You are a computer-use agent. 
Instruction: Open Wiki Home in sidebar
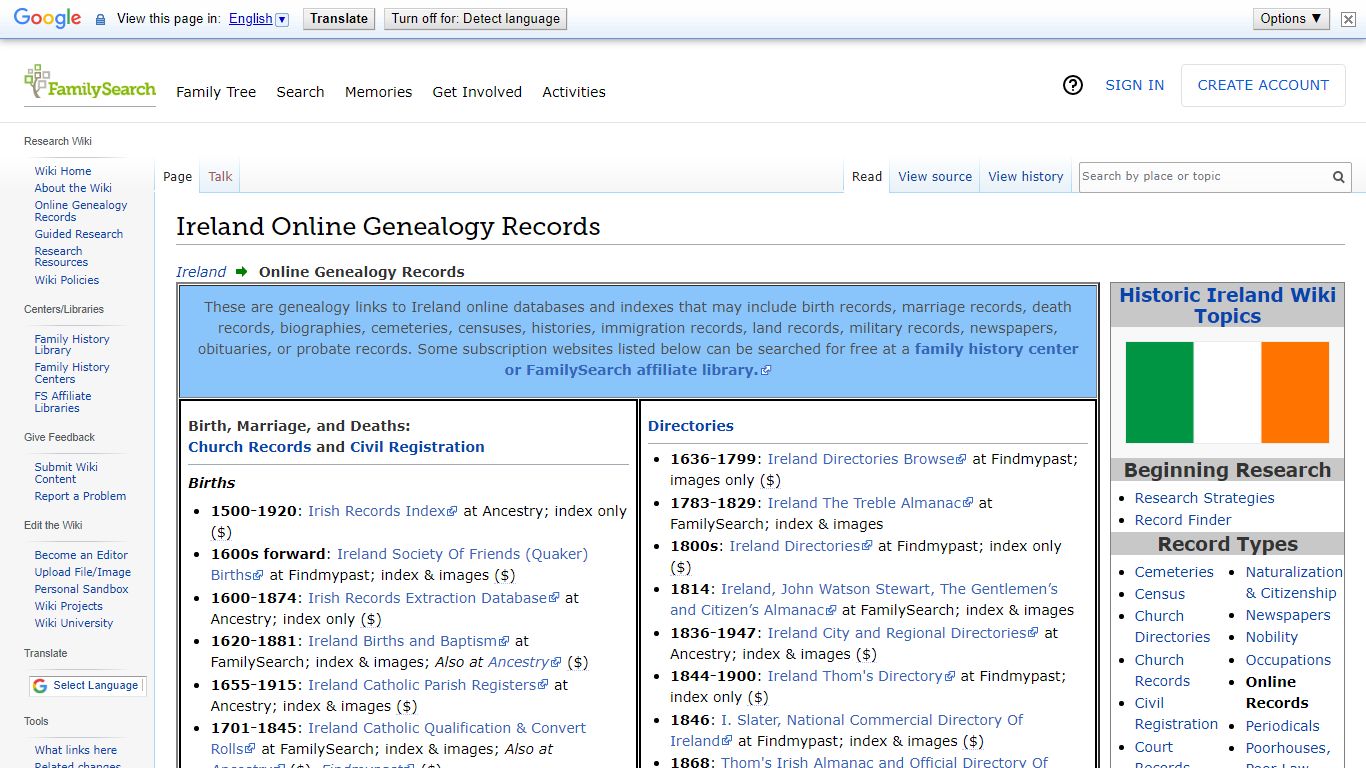(63, 171)
